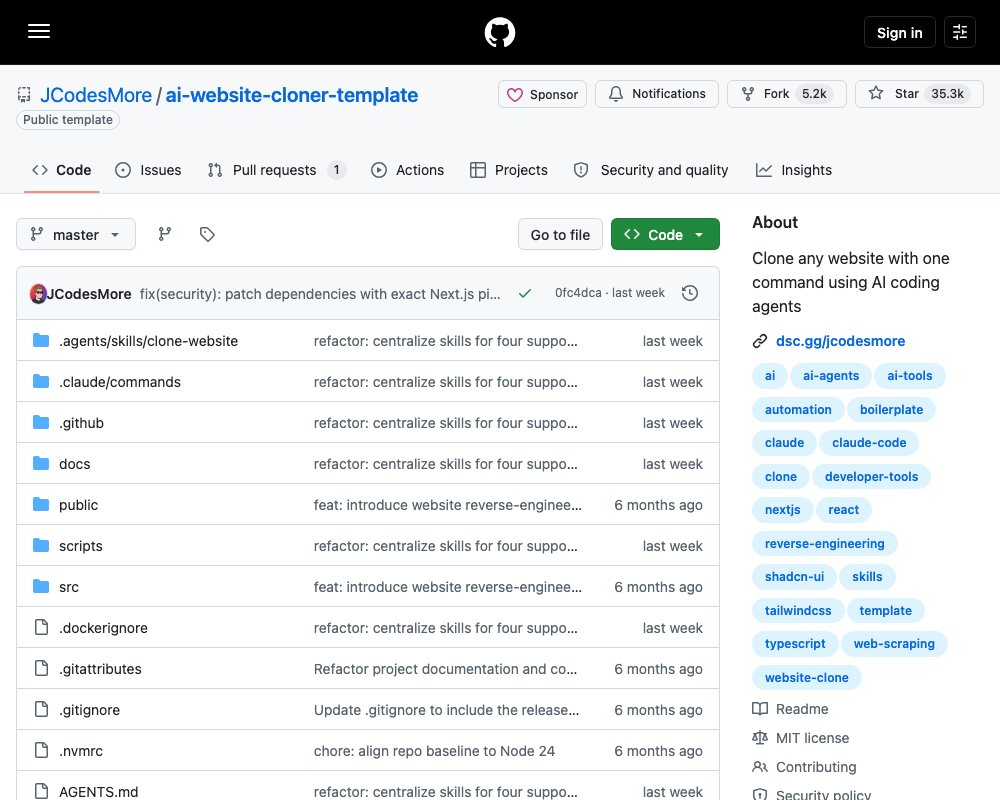Click the Sign in button
The width and height of the screenshot is (1000, 800).
coord(899,32)
